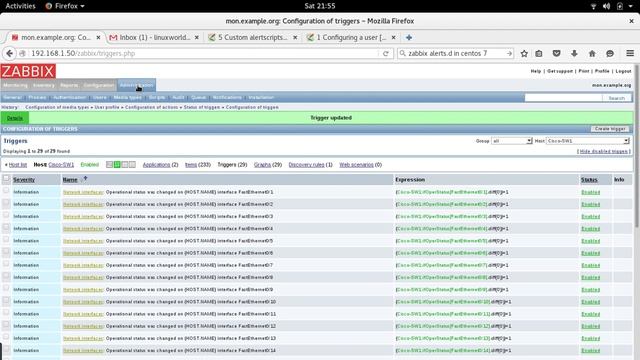This screenshot has width=640, height=360.
Task: Switch to the Inbox Gmail tab
Action: (x=153, y=38)
